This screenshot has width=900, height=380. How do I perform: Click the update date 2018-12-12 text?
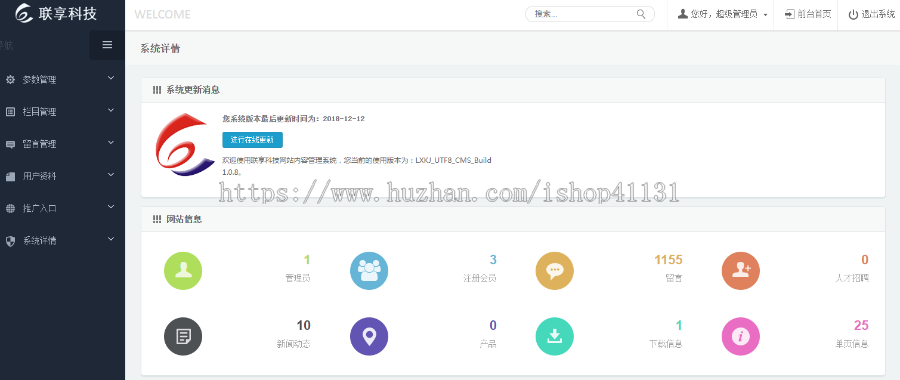(x=343, y=119)
